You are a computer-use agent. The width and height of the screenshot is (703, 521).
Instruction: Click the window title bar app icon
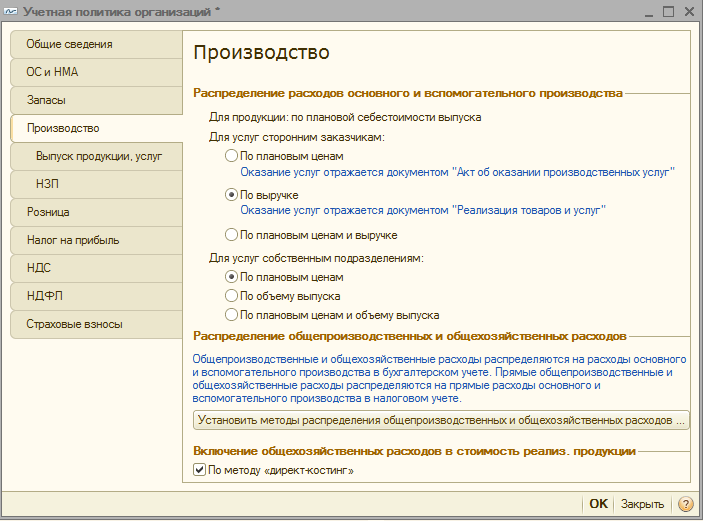pos(11,11)
